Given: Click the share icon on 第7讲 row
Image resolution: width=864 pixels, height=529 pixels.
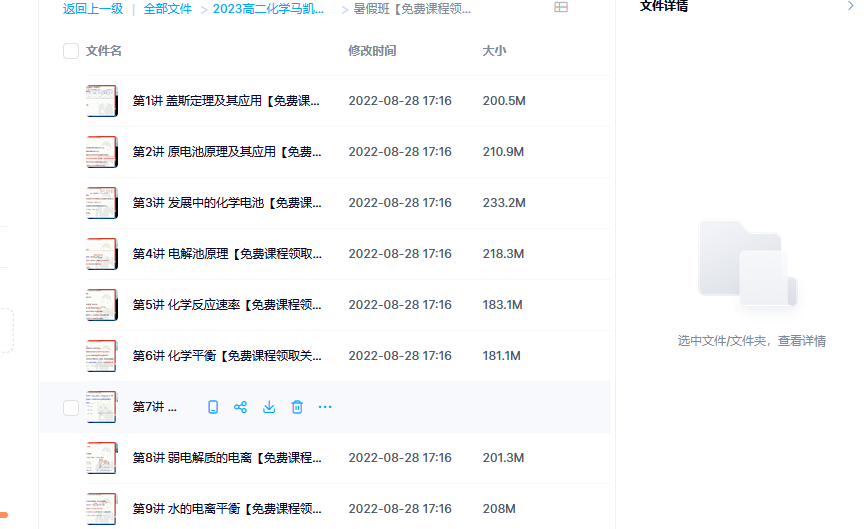Looking at the screenshot, I should 240,407.
